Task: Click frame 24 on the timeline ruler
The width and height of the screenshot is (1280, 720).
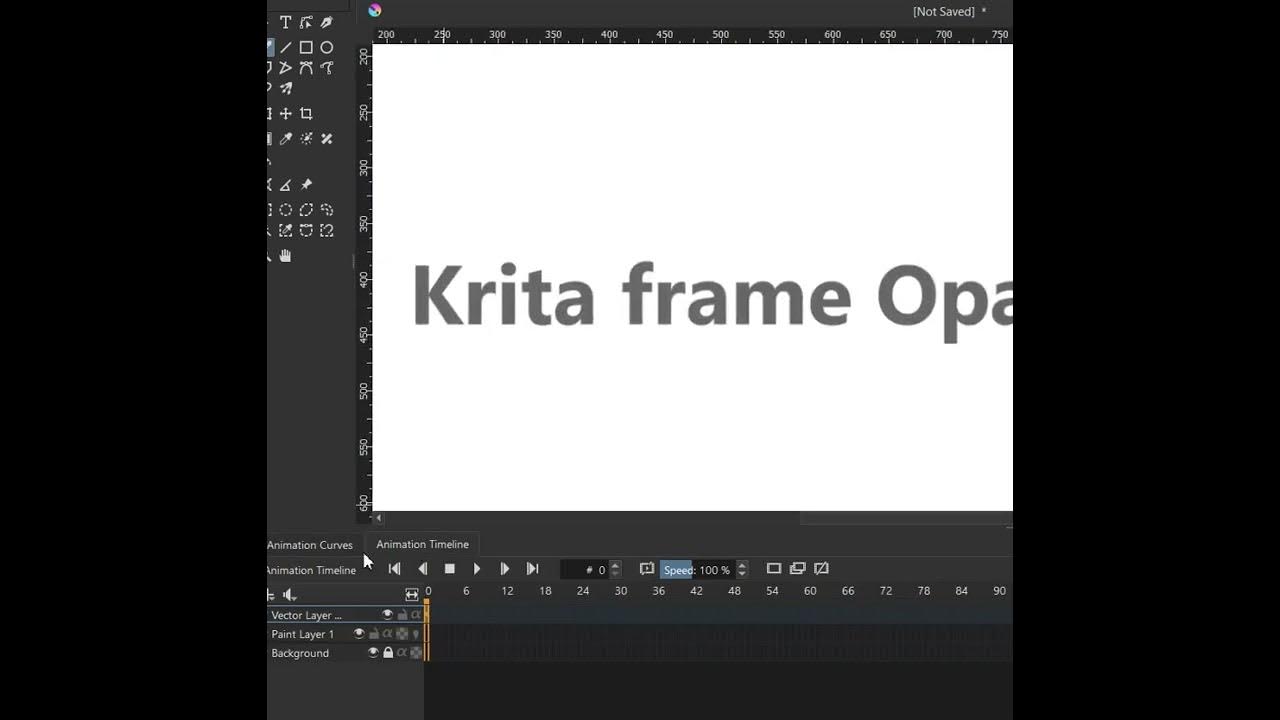Action: click(583, 591)
